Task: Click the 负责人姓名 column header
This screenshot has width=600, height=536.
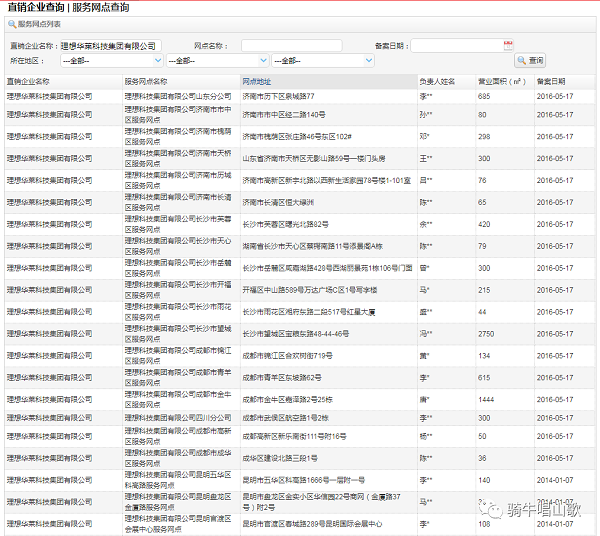Action: [x=437, y=81]
